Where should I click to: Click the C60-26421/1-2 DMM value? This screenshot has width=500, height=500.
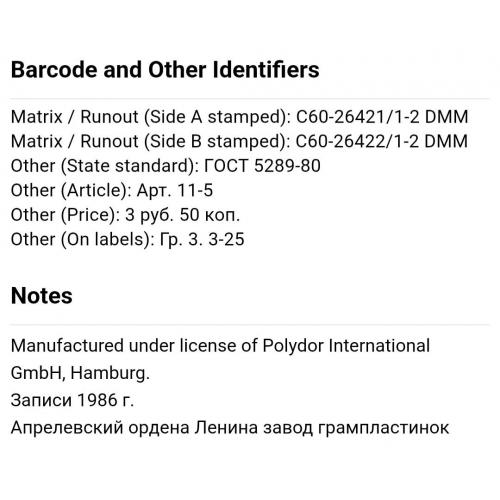[x=382, y=117]
